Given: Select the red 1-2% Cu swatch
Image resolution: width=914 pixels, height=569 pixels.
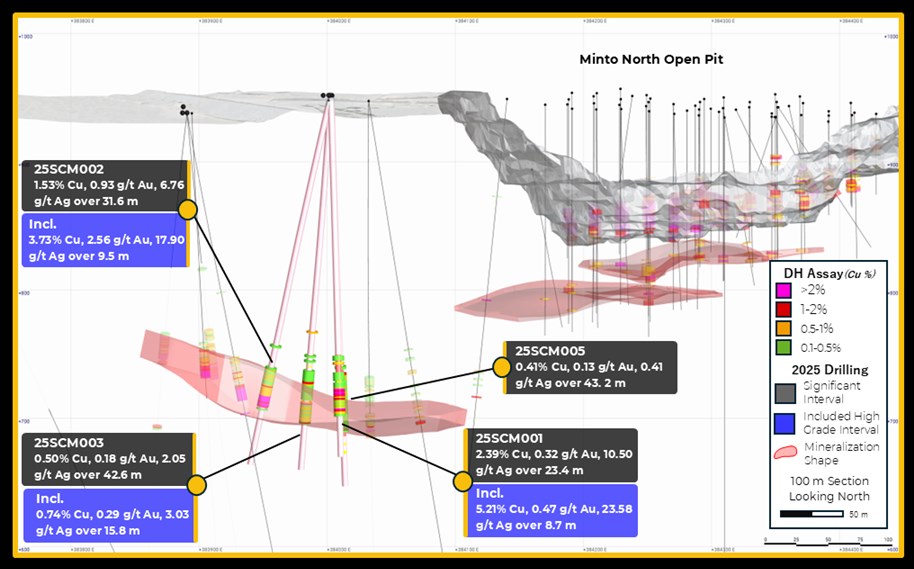Looking at the screenshot, I should [784, 309].
